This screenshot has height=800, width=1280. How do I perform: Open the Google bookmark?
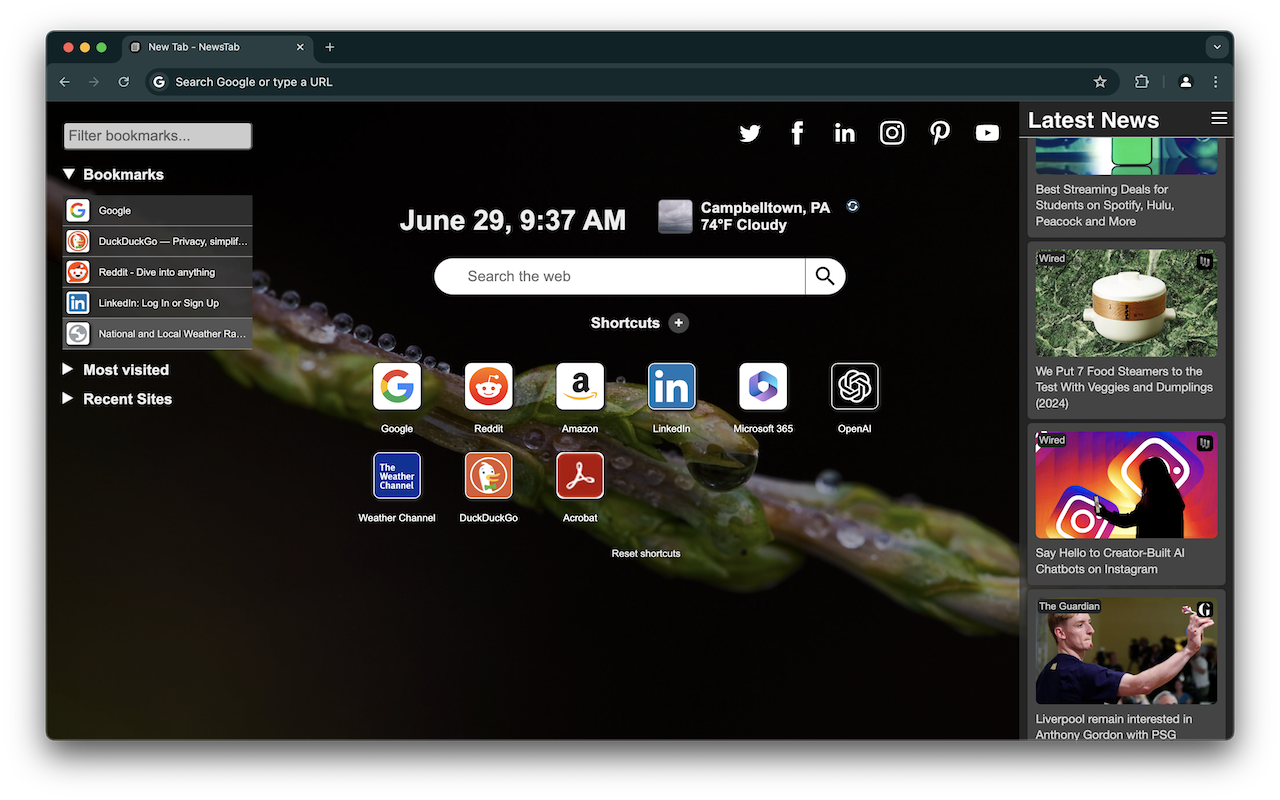157,211
